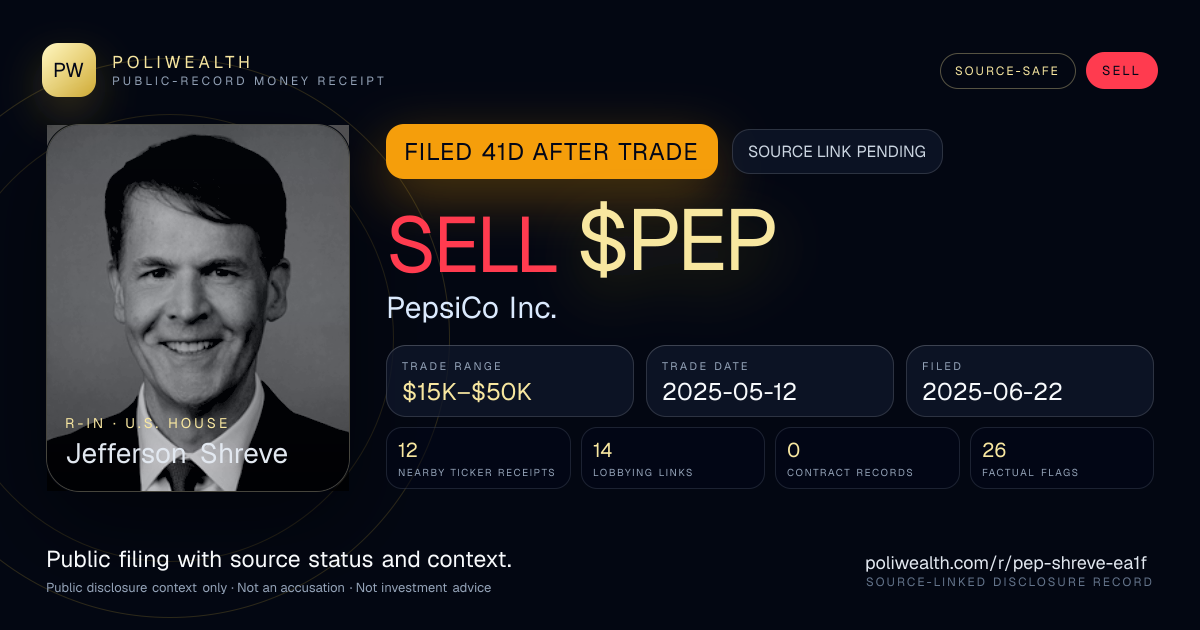Open the 14 Lobbying Links tile

673,458
